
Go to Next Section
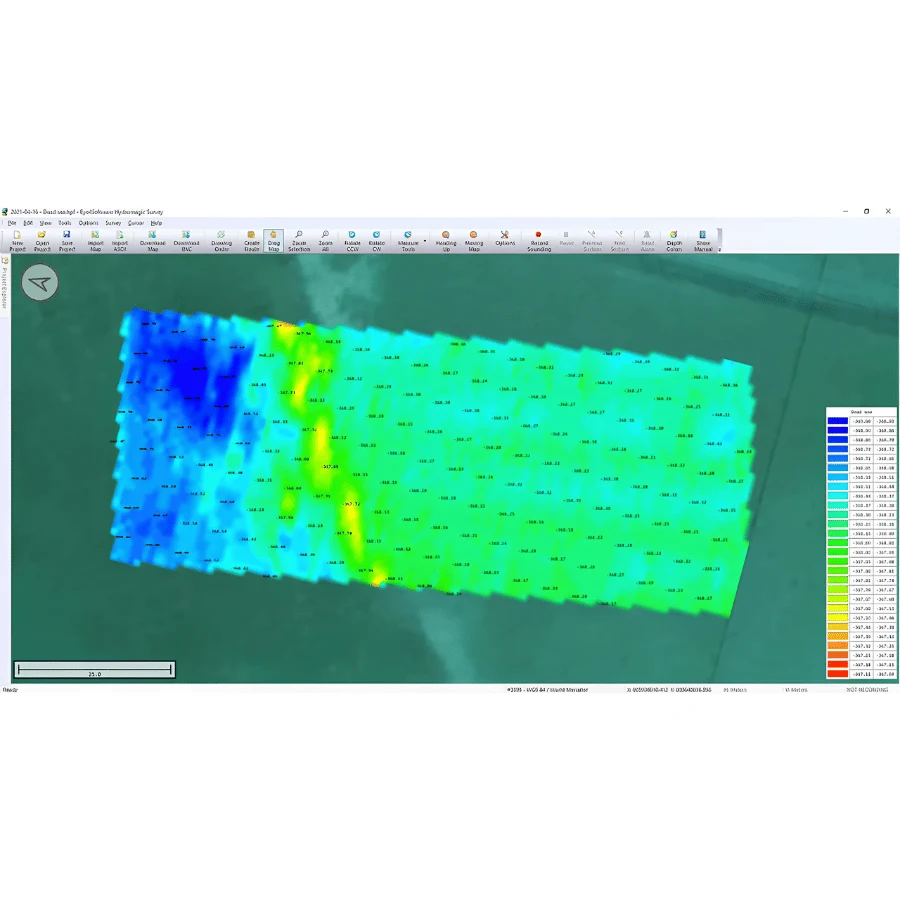pos(619,241)
